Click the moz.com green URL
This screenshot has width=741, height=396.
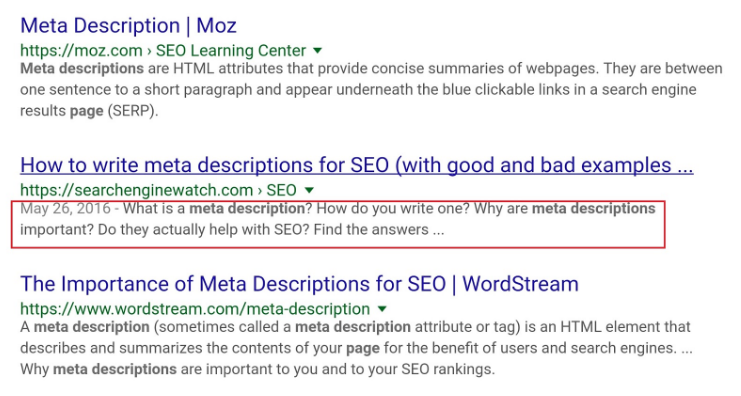(x=81, y=51)
